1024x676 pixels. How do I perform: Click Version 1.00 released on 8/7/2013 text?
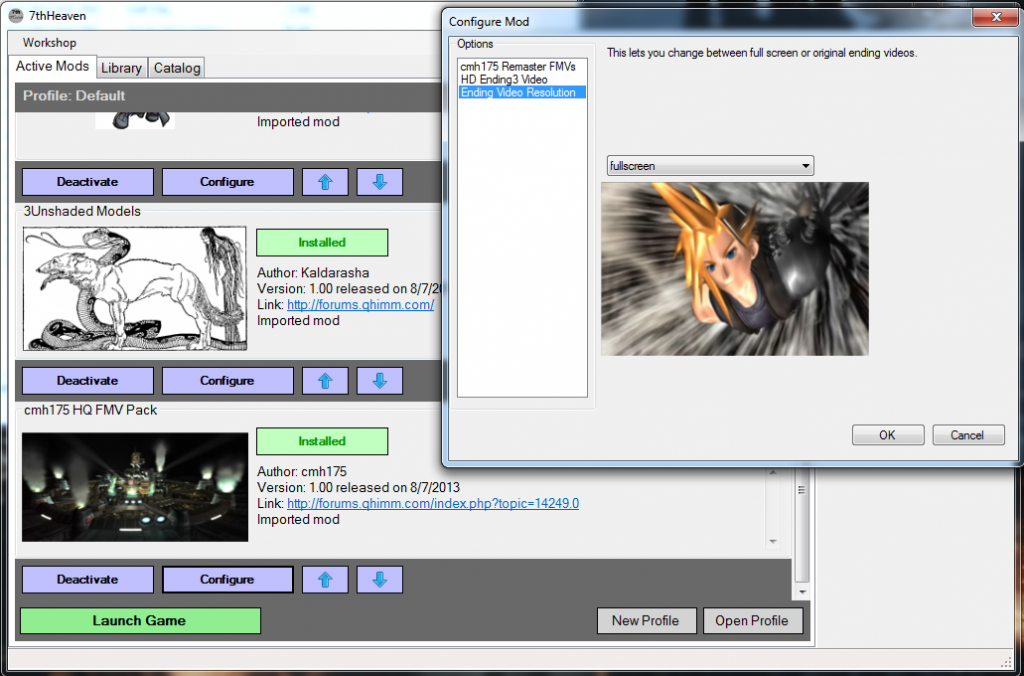359,488
